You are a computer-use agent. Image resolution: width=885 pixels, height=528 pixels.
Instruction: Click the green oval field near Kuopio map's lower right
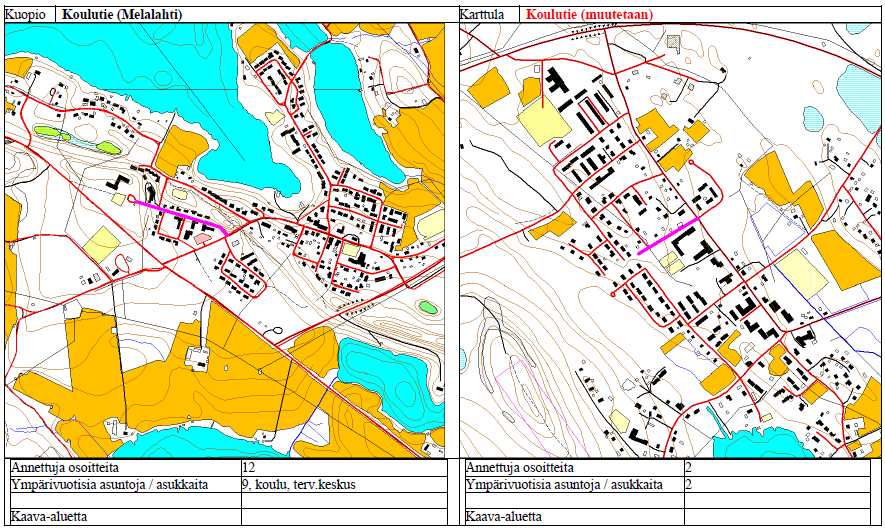[428, 307]
